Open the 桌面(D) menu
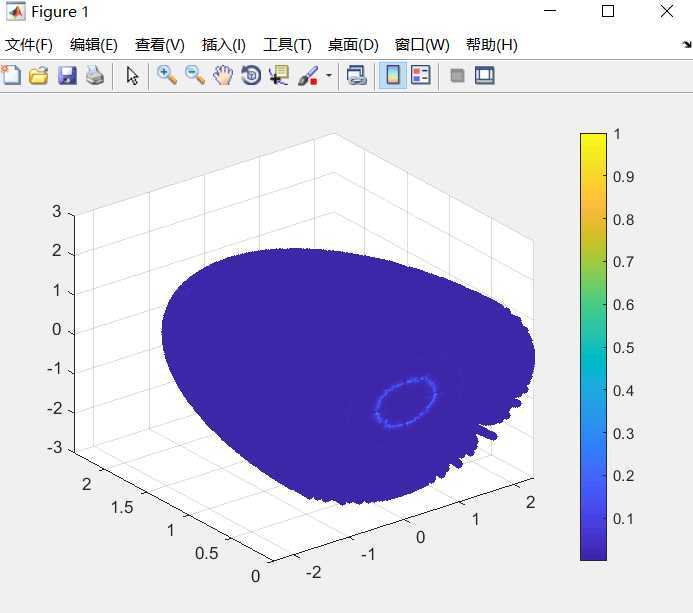 (353, 45)
